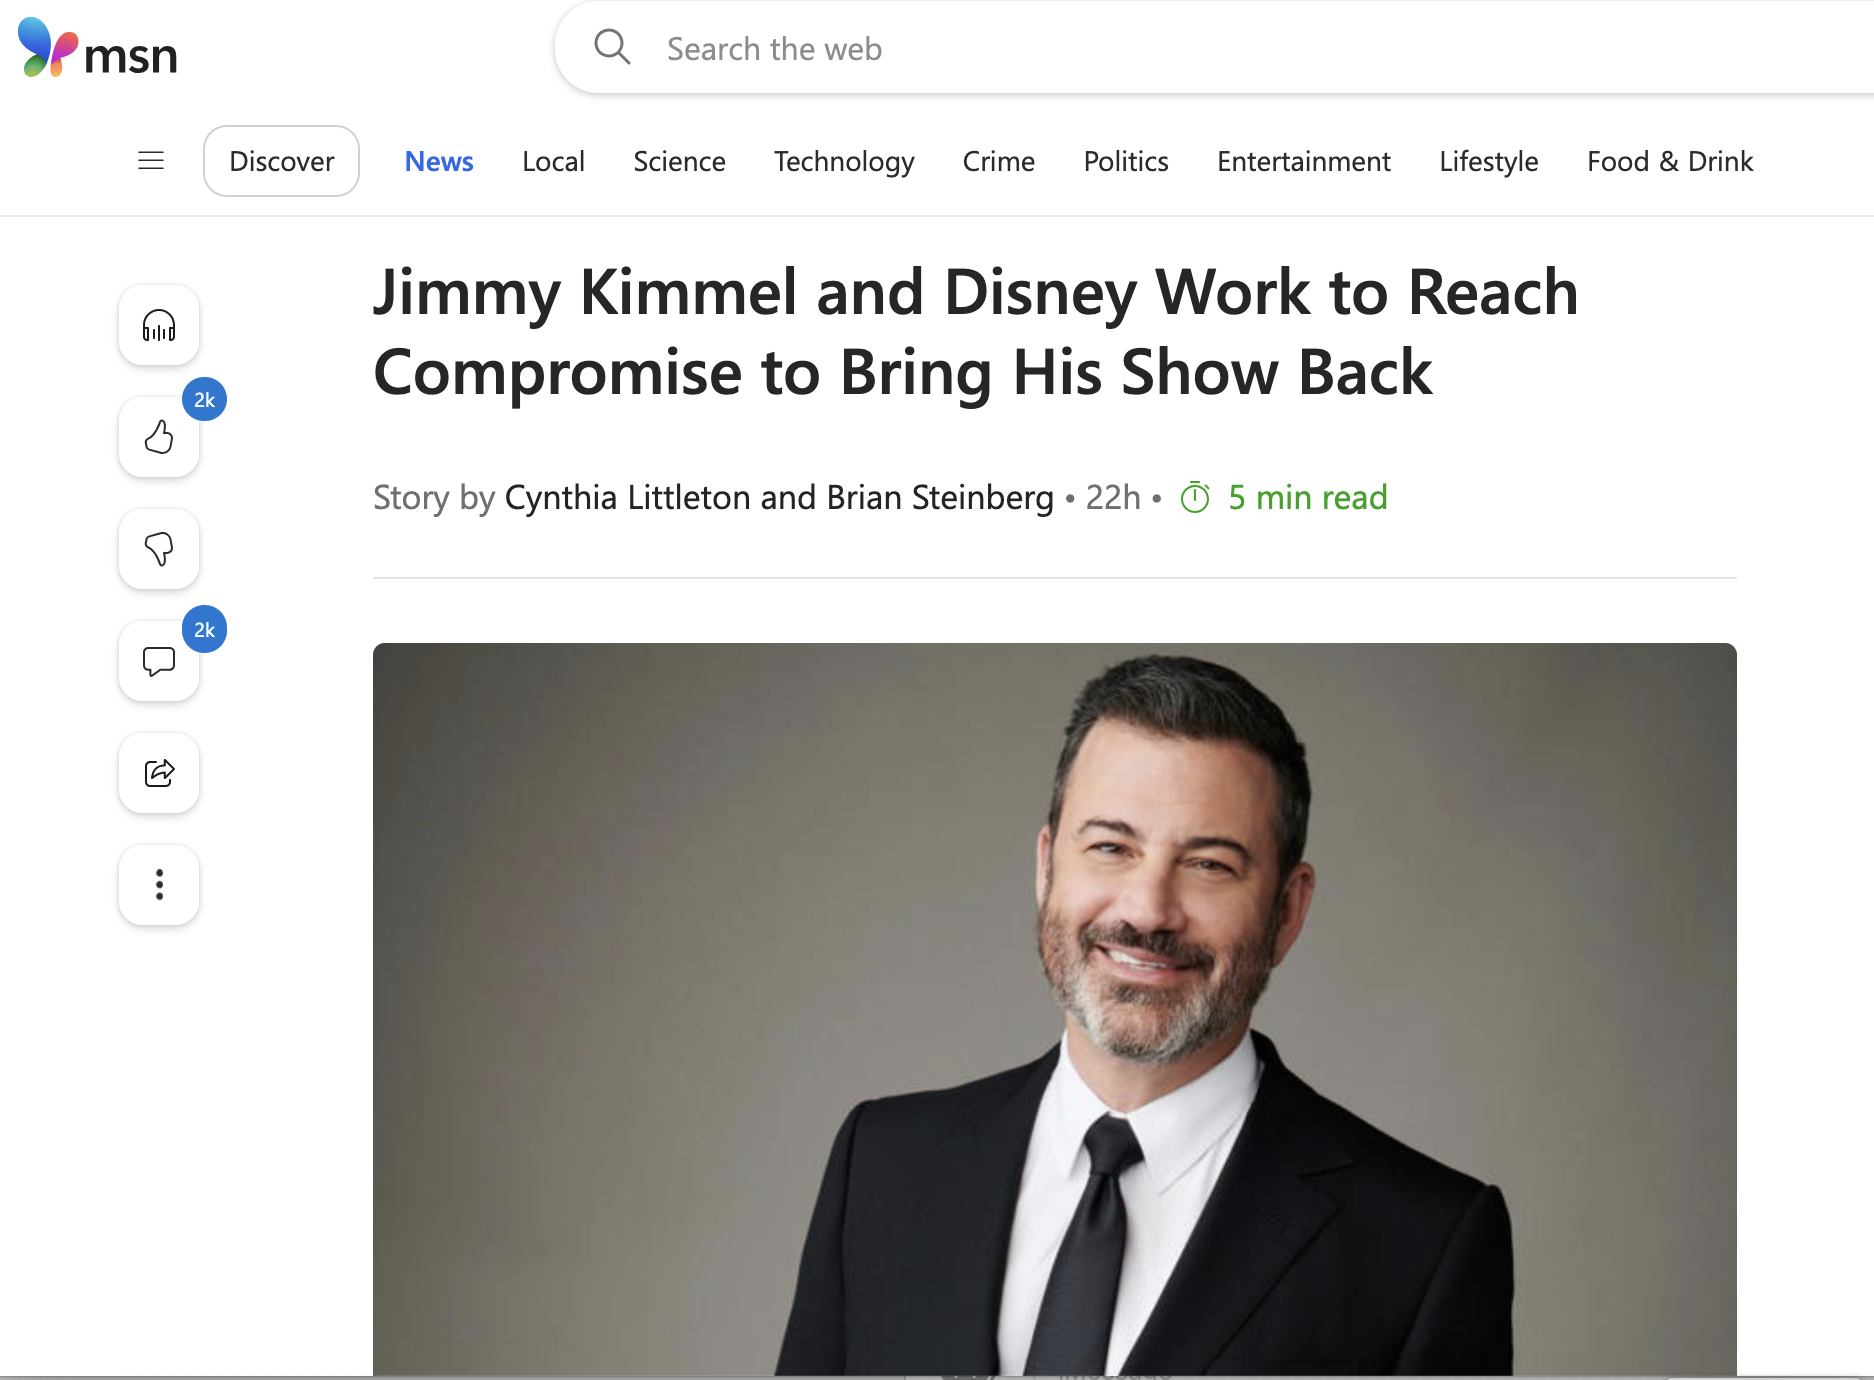The width and height of the screenshot is (1874, 1380).
Task: Open the News tab
Action: (439, 161)
